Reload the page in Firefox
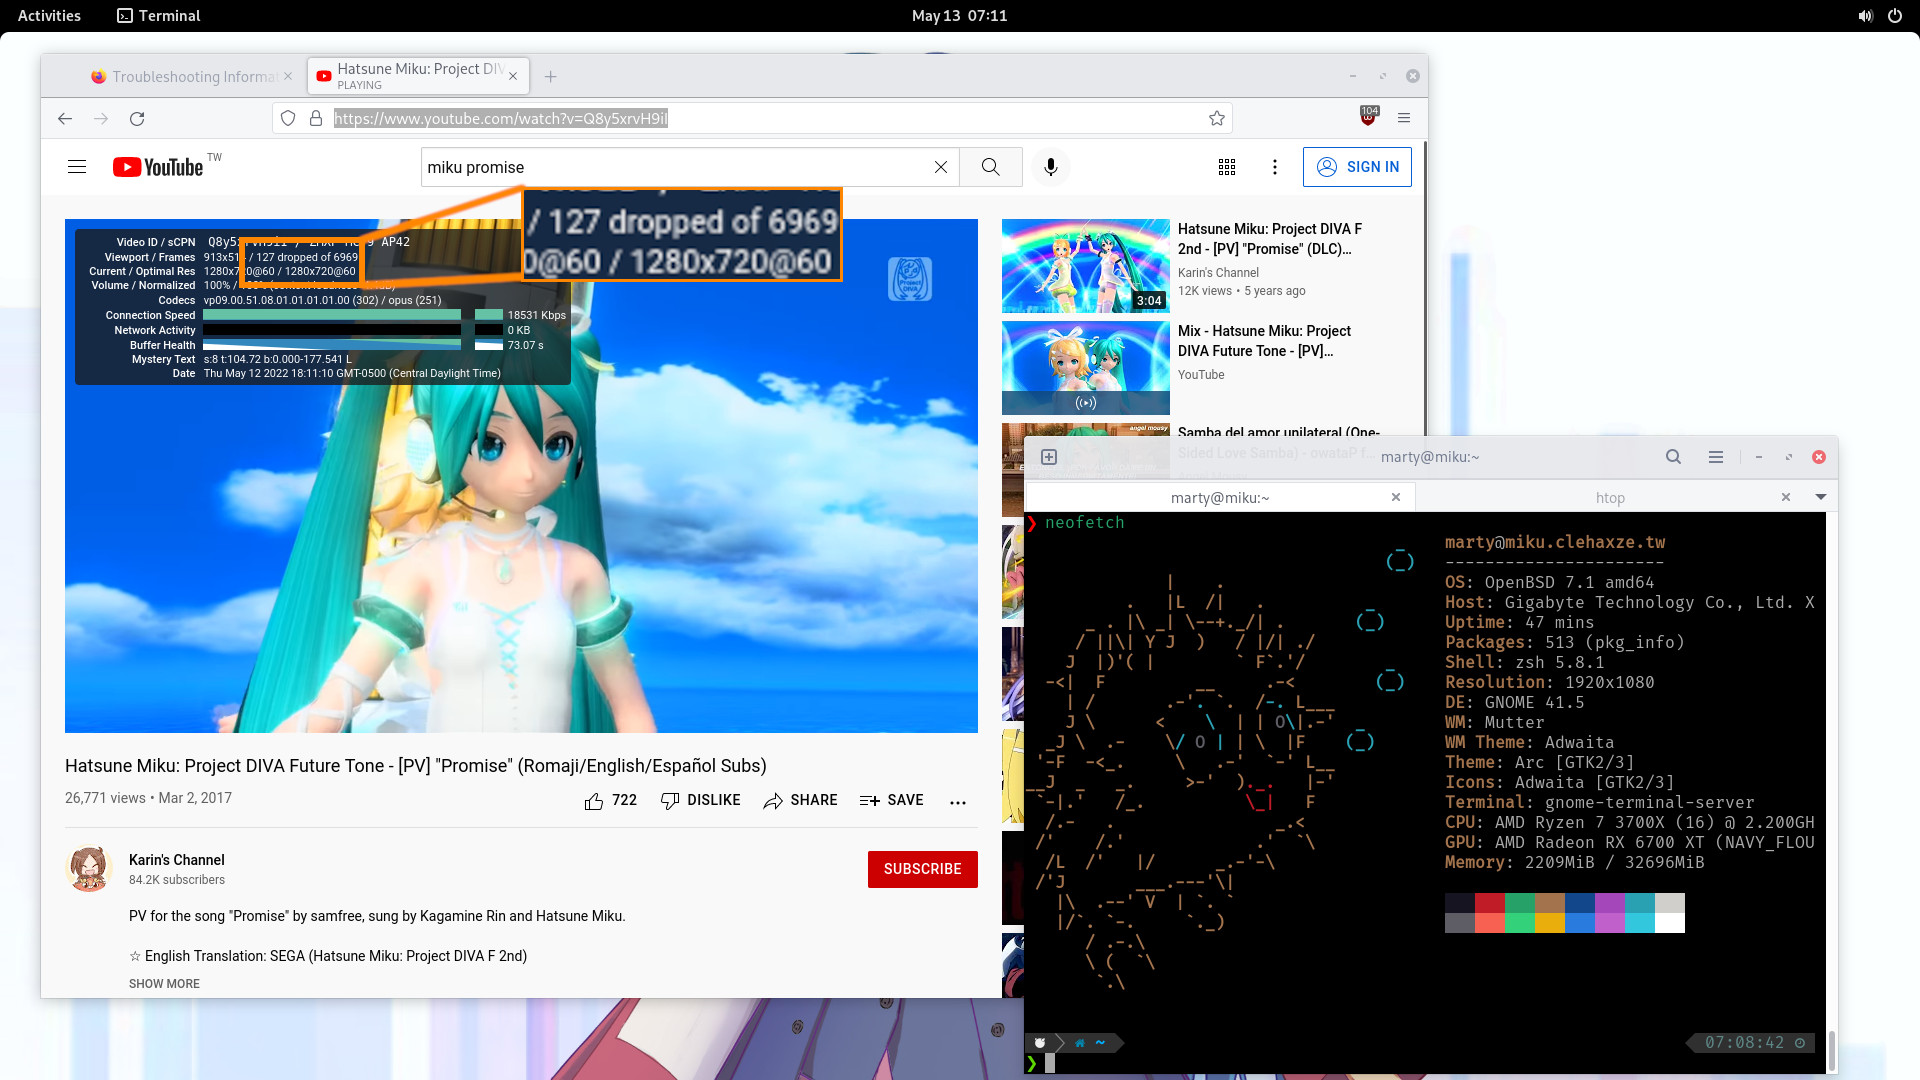The image size is (1920, 1080). point(137,118)
